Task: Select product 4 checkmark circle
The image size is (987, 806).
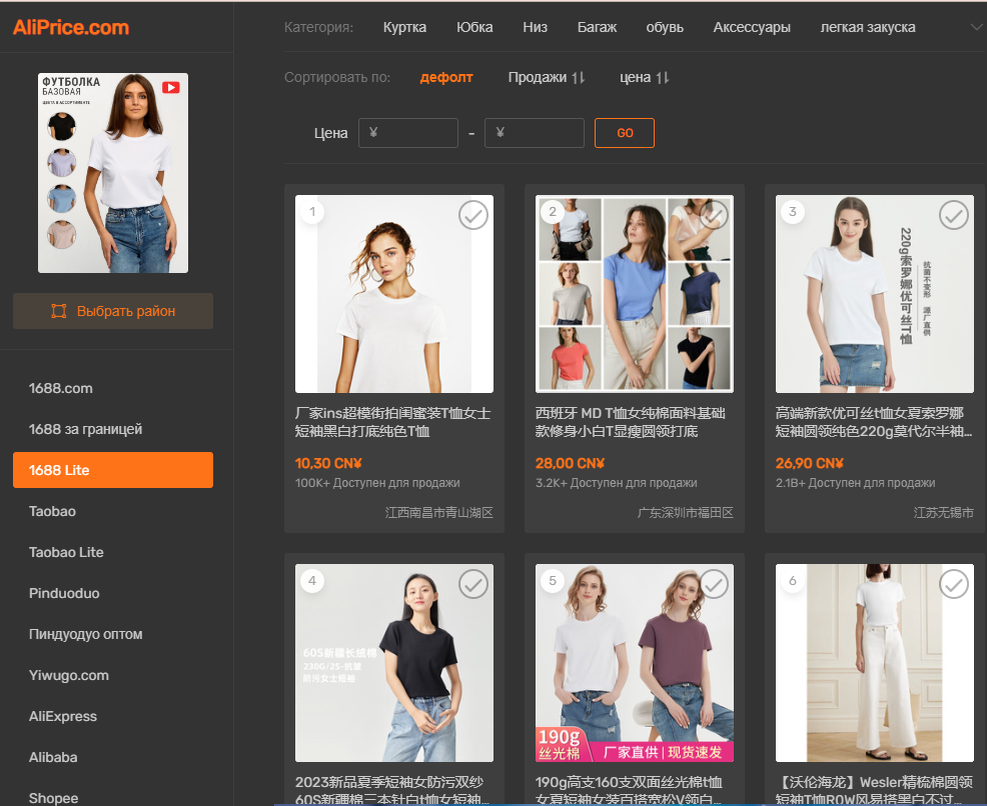Action: [473, 584]
